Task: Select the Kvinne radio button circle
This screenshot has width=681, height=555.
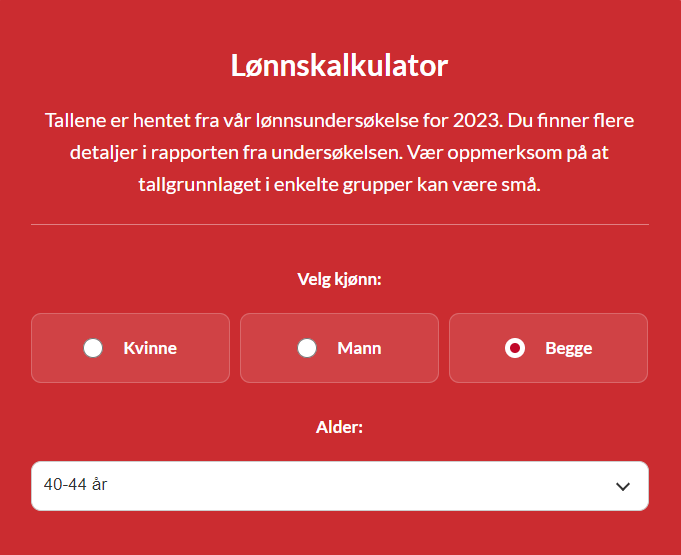Action: coord(93,348)
